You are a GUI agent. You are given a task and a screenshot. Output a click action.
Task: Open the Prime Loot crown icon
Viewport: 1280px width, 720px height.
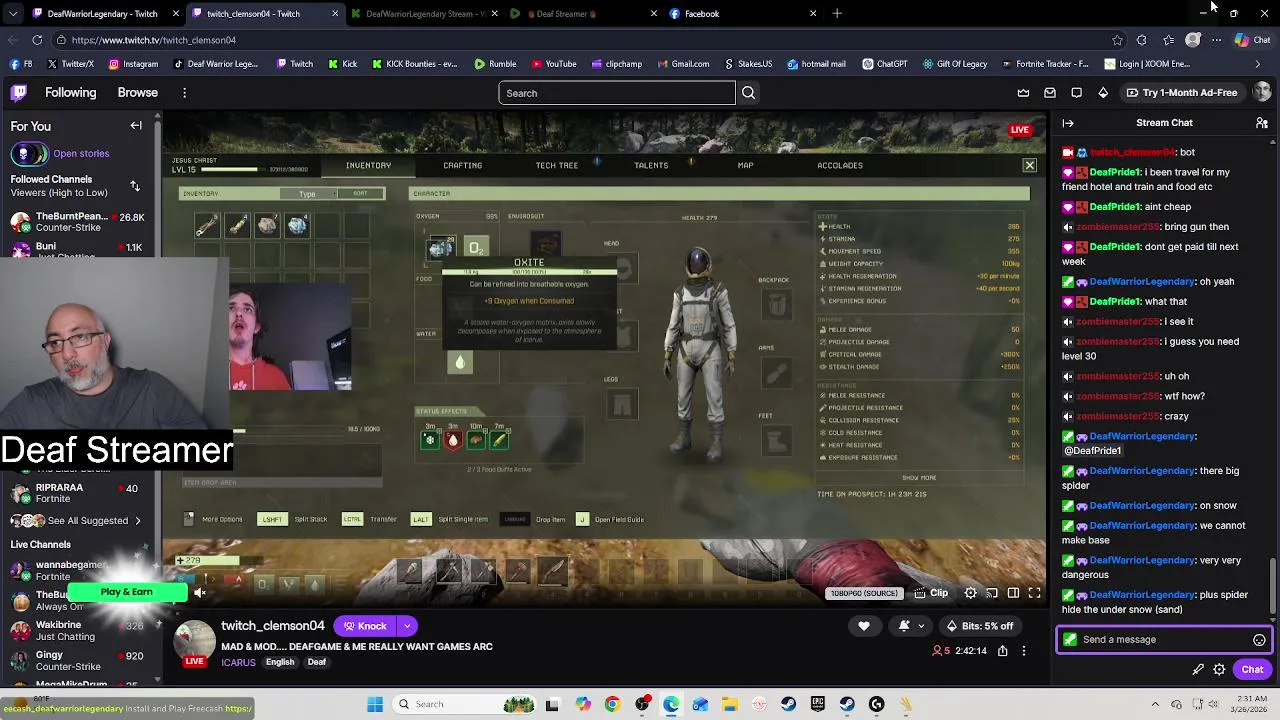[1023, 93]
